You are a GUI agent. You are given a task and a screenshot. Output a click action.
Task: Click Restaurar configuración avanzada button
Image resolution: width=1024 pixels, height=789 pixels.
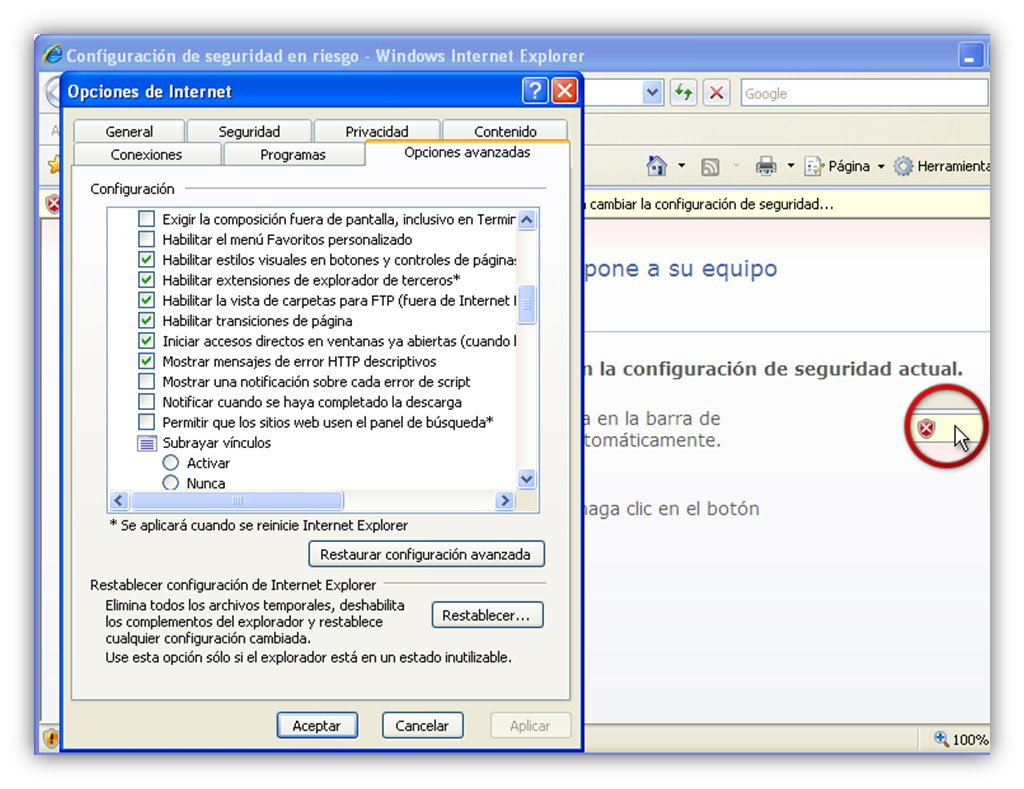pyautogui.click(x=426, y=555)
